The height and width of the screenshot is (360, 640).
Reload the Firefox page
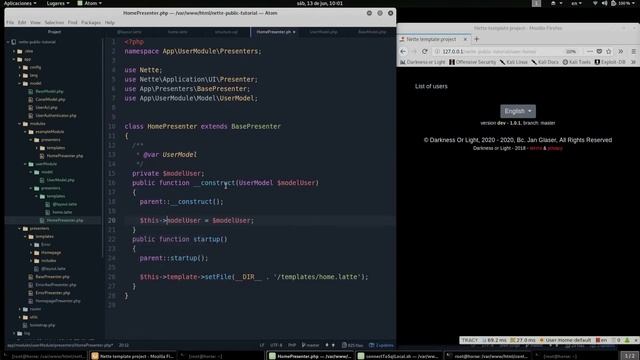[x=425, y=51]
